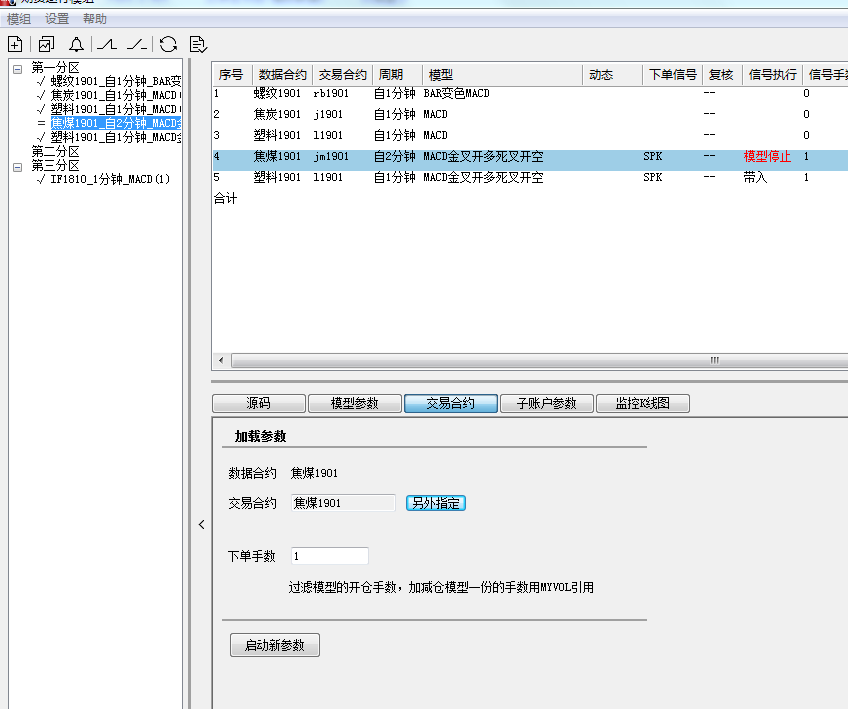Image resolution: width=848 pixels, height=709 pixels.
Task: Collapse the 第一分区 tree node
Action: [17, 68]
